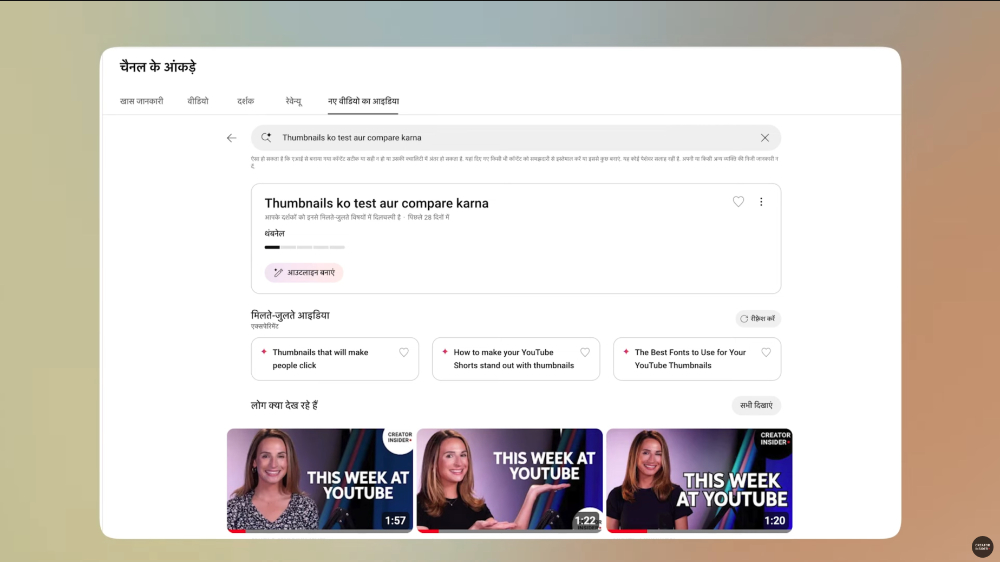Viewport: 1000px width, 562px height.
Task: Click the sparkle icon on 'Best Fonts' card
Action: coord(626,351)
